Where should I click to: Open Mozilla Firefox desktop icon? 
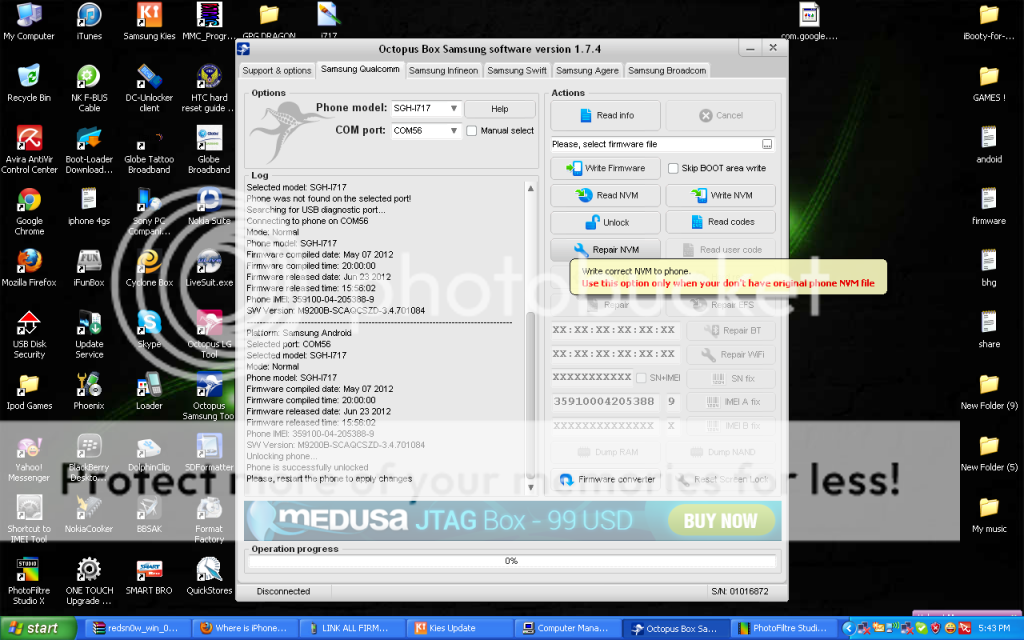29,268
